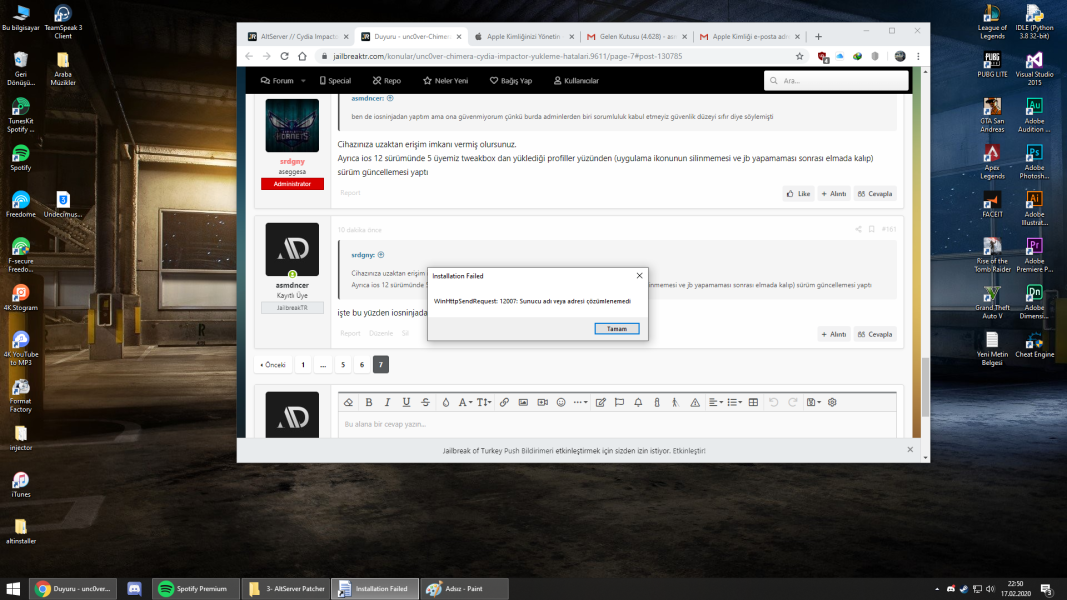Click the share icon on post #161
Viewport: 1067px width, 600px height.
(858, 229)
